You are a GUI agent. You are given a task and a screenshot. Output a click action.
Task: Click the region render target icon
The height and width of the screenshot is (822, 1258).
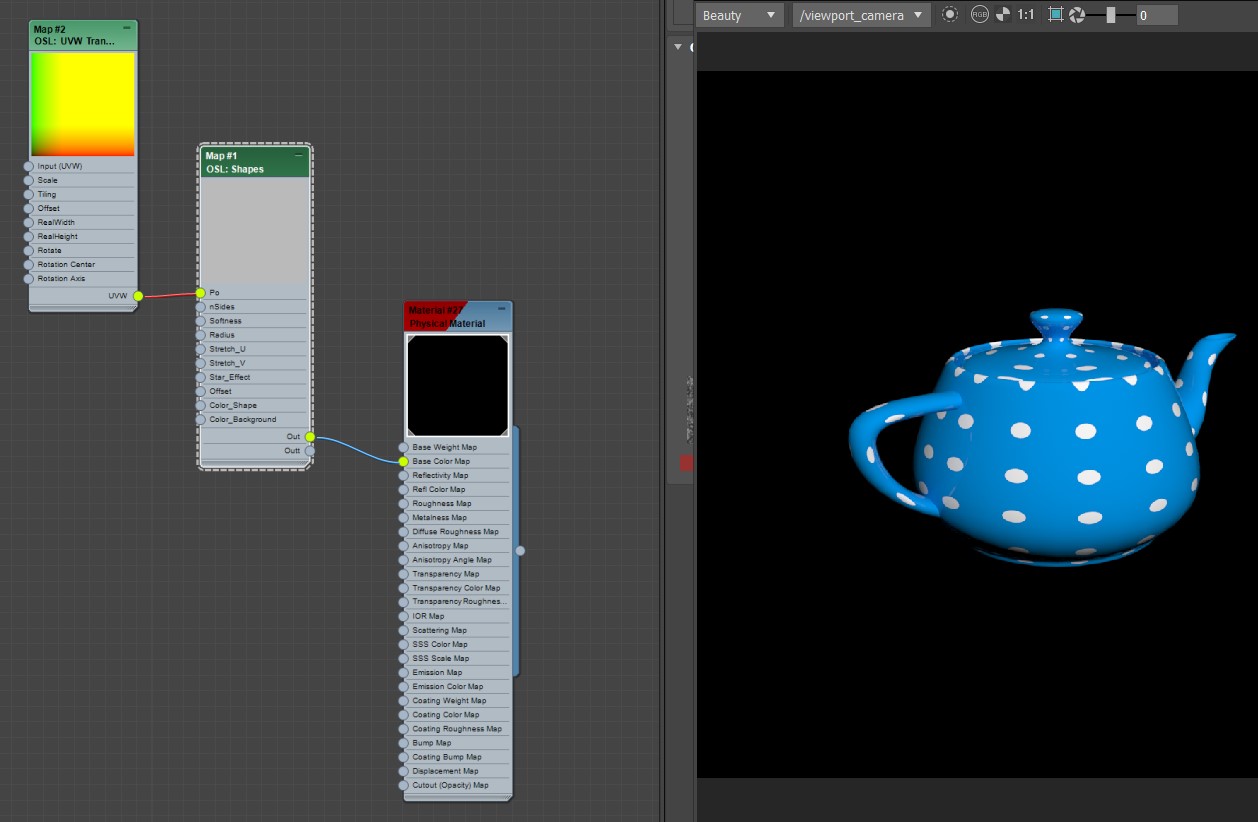(949, 15)
